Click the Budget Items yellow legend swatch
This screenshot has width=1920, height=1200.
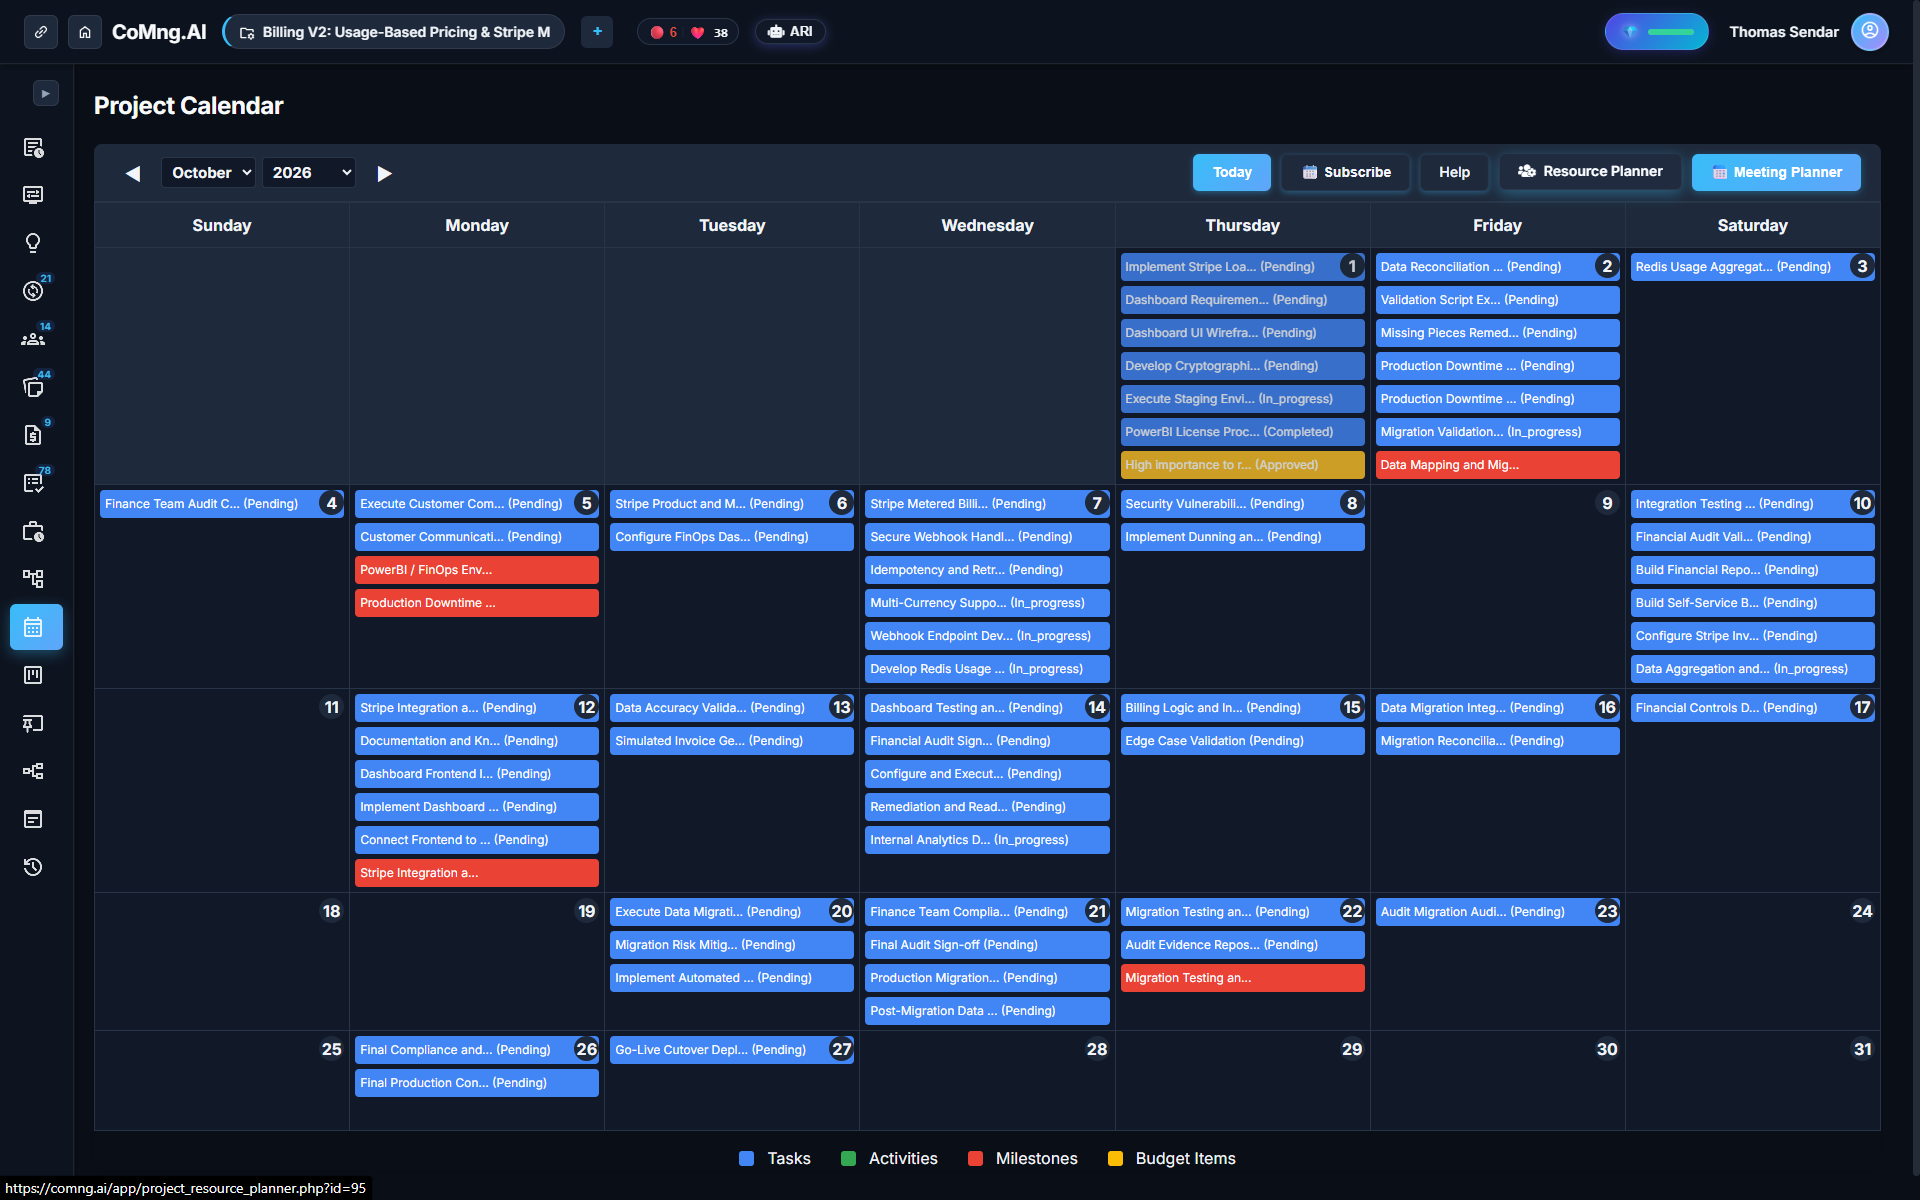click(1115, 1158)
